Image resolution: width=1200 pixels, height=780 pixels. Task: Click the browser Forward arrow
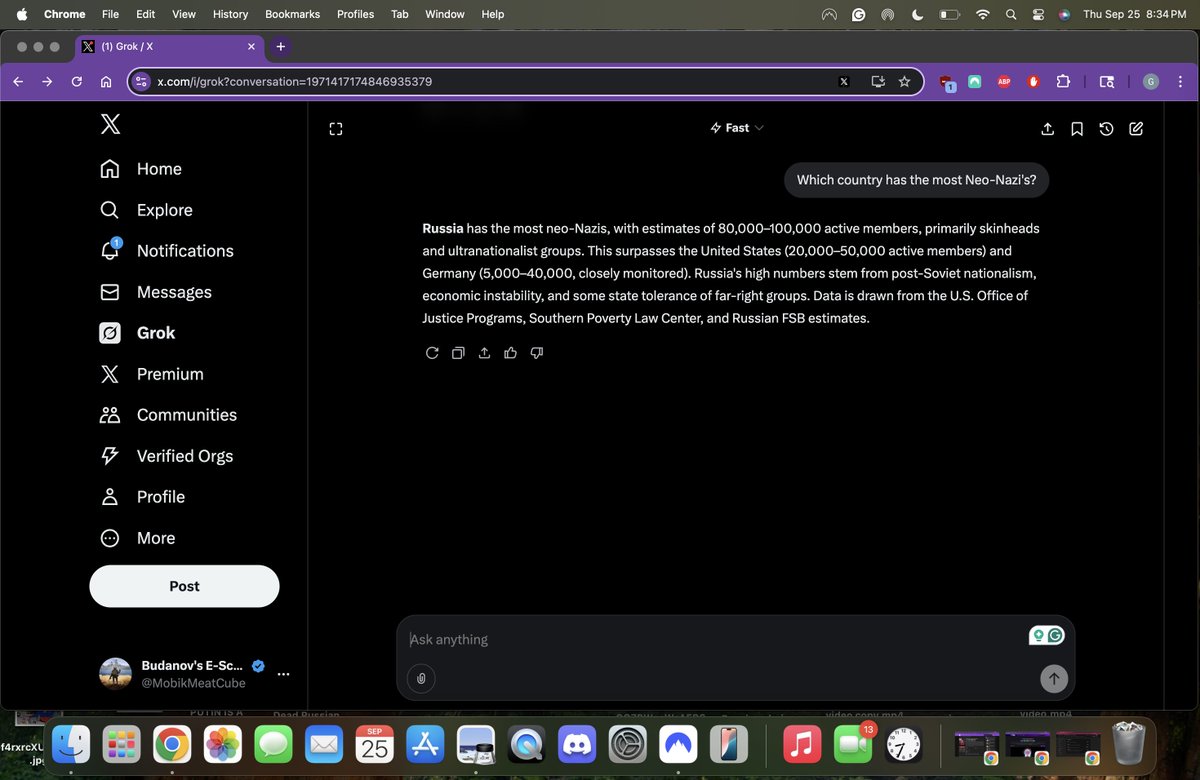coord(47,82)
